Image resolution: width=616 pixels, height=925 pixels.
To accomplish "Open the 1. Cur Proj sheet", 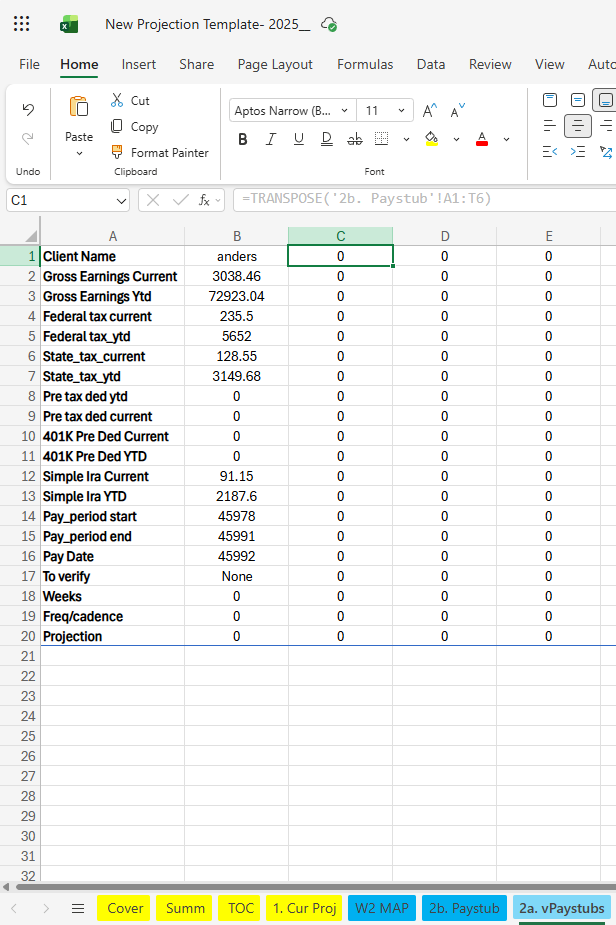I will pyautogui.click(x=304, y=908).
